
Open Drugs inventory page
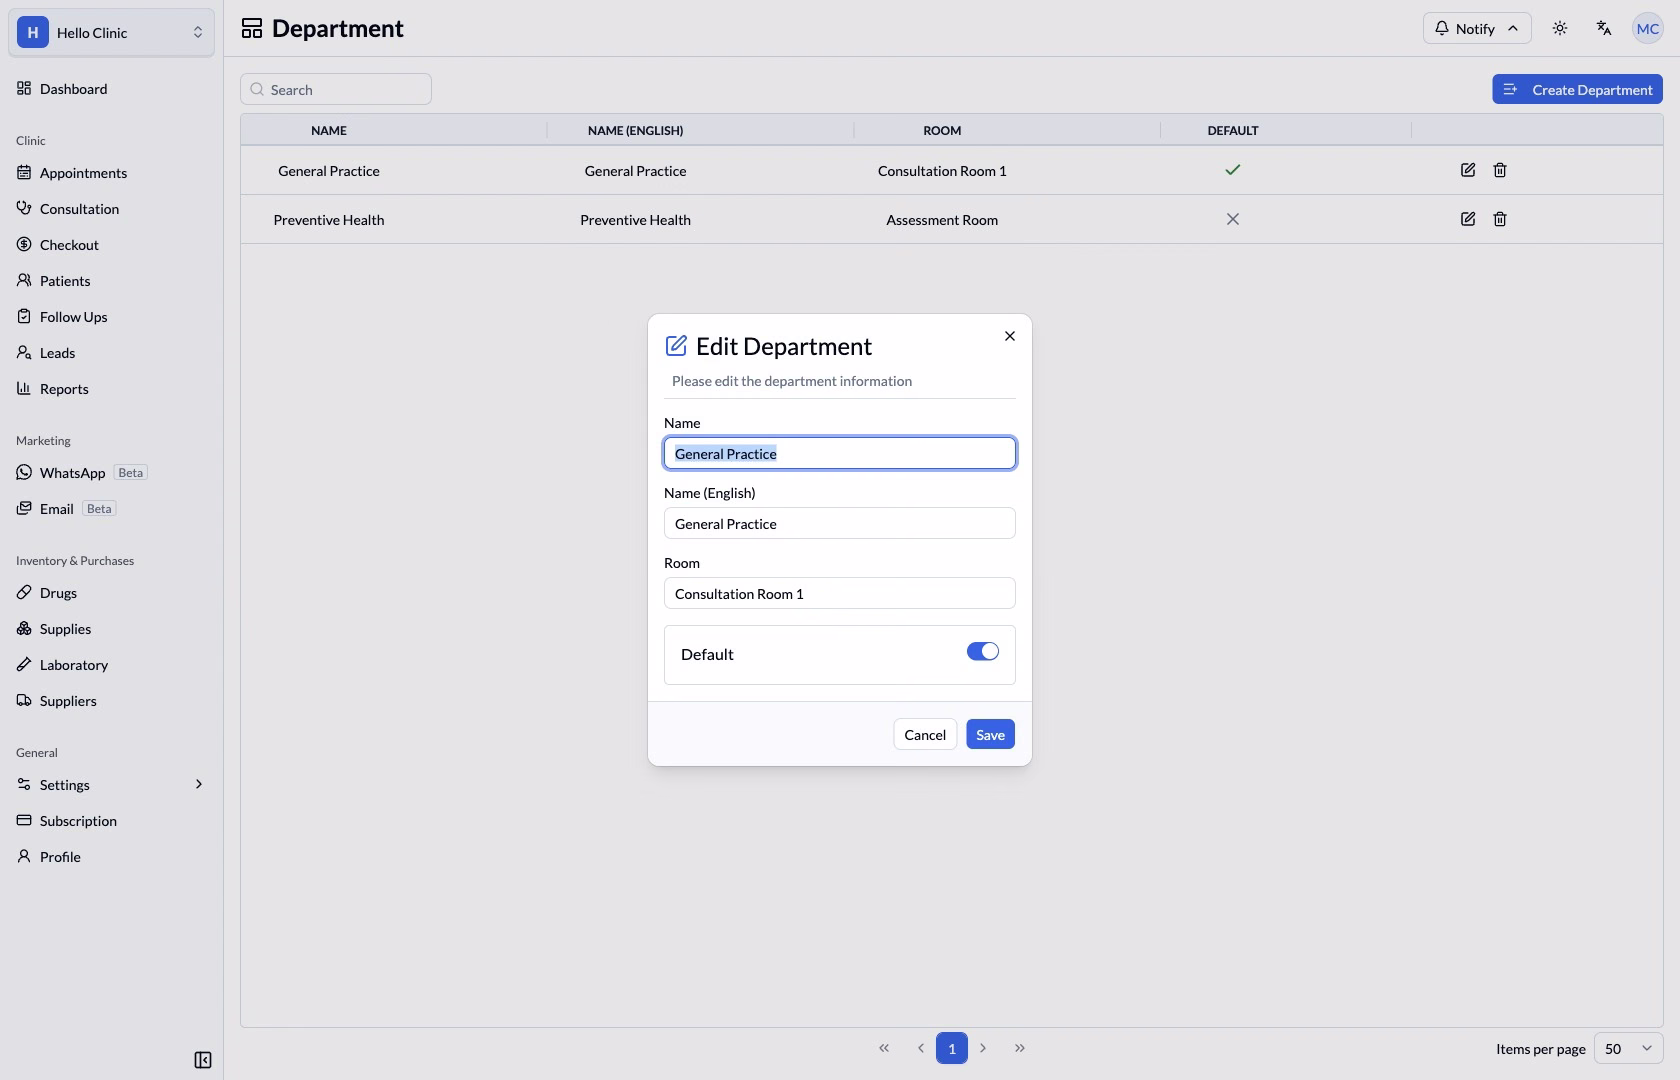point(111,593)
